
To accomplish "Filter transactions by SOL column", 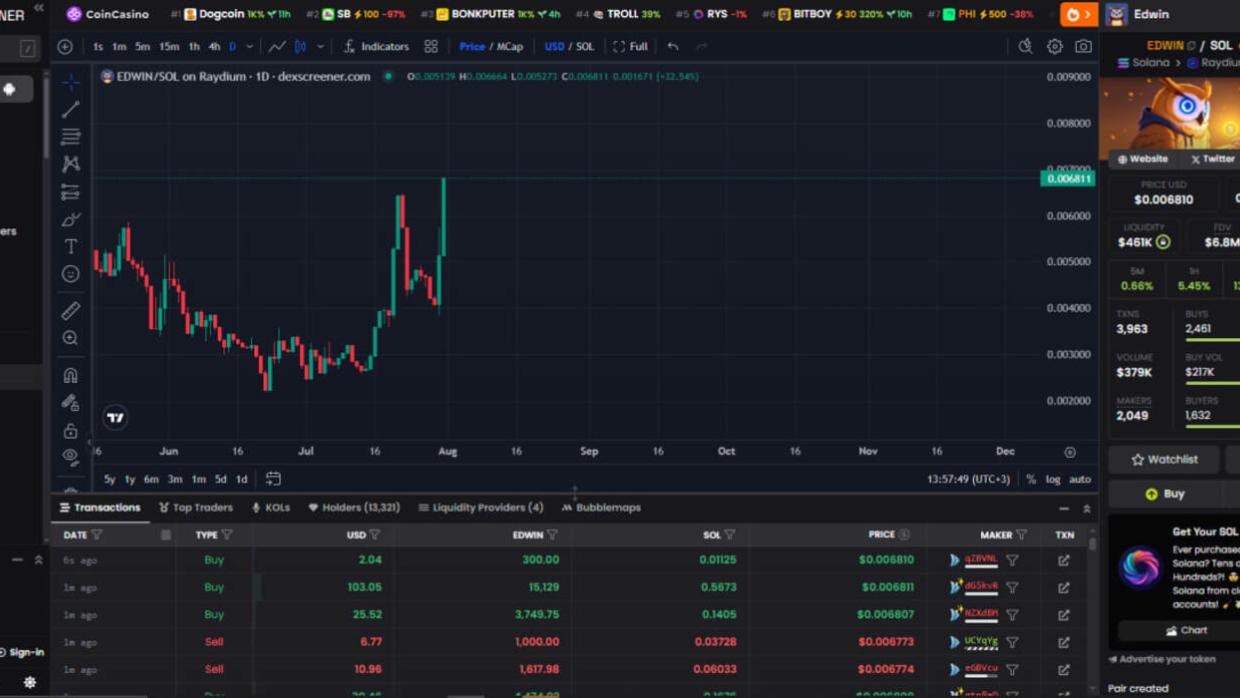I will [x=730, y=535].
